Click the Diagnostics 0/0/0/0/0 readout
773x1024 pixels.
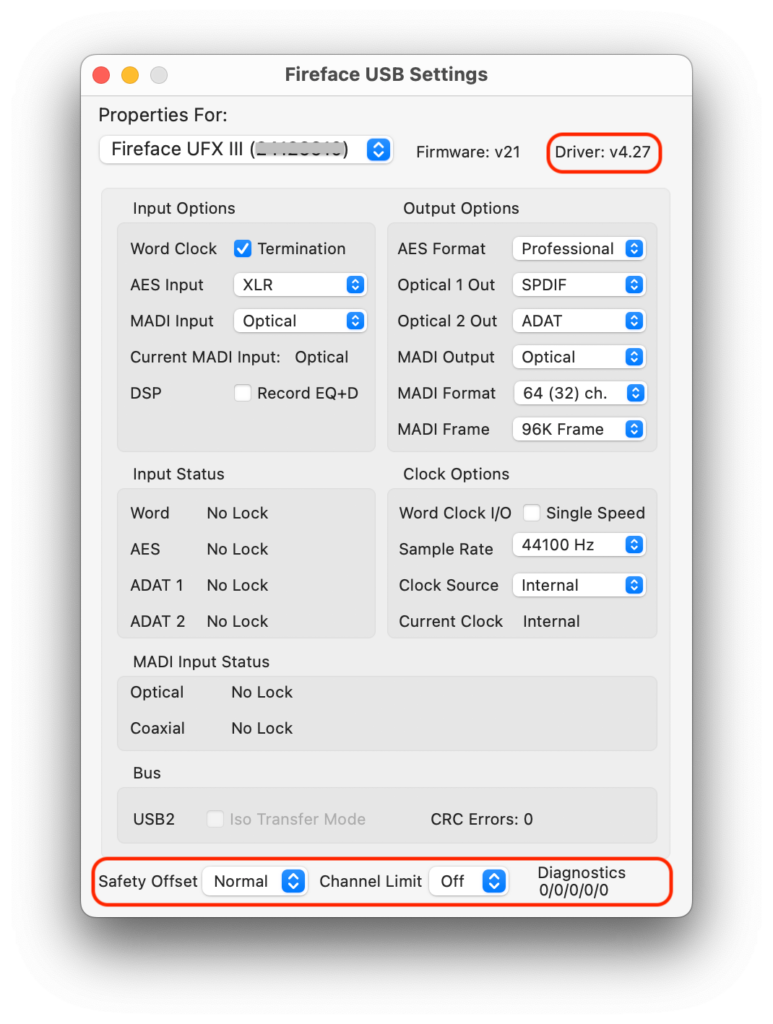[581, 881]
